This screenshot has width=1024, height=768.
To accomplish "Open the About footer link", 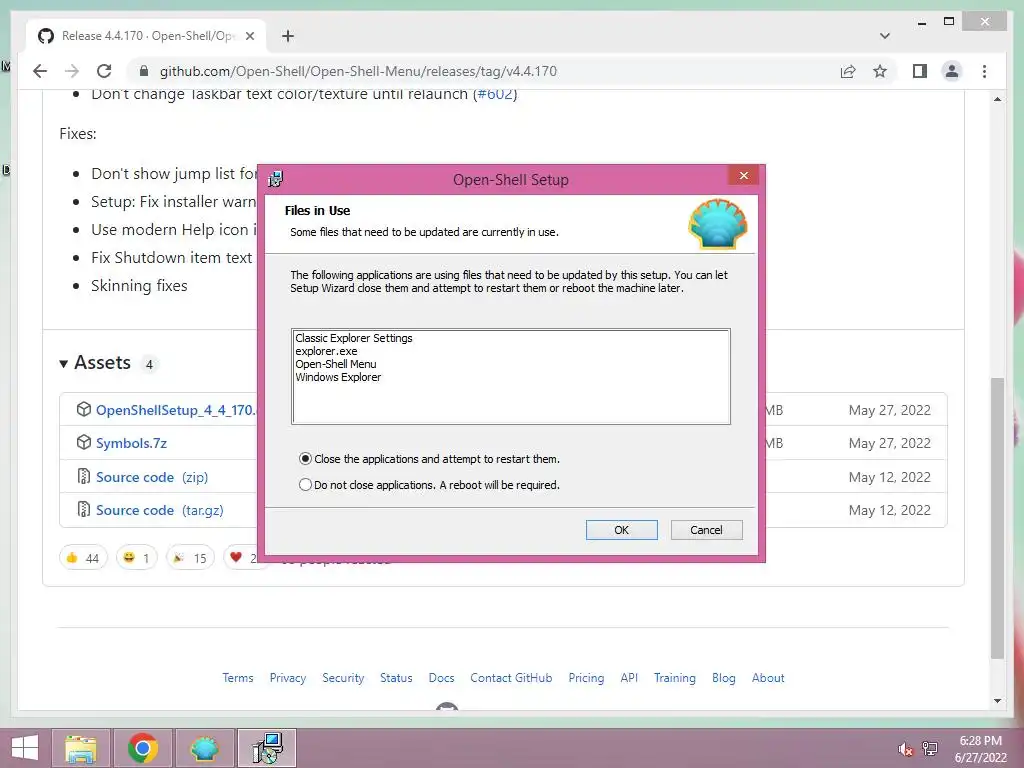I will point(767,678).
